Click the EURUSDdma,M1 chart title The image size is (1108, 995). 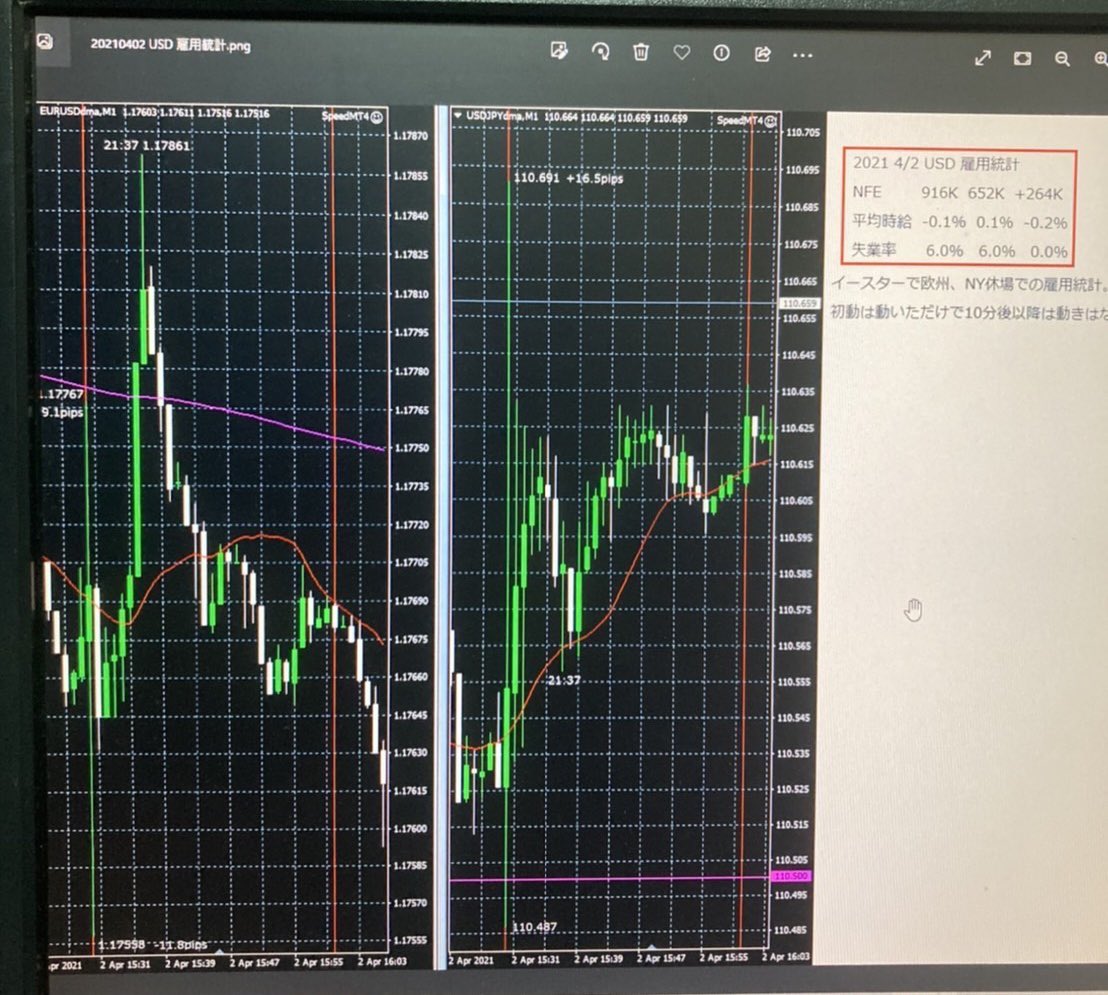coord(78,112)
